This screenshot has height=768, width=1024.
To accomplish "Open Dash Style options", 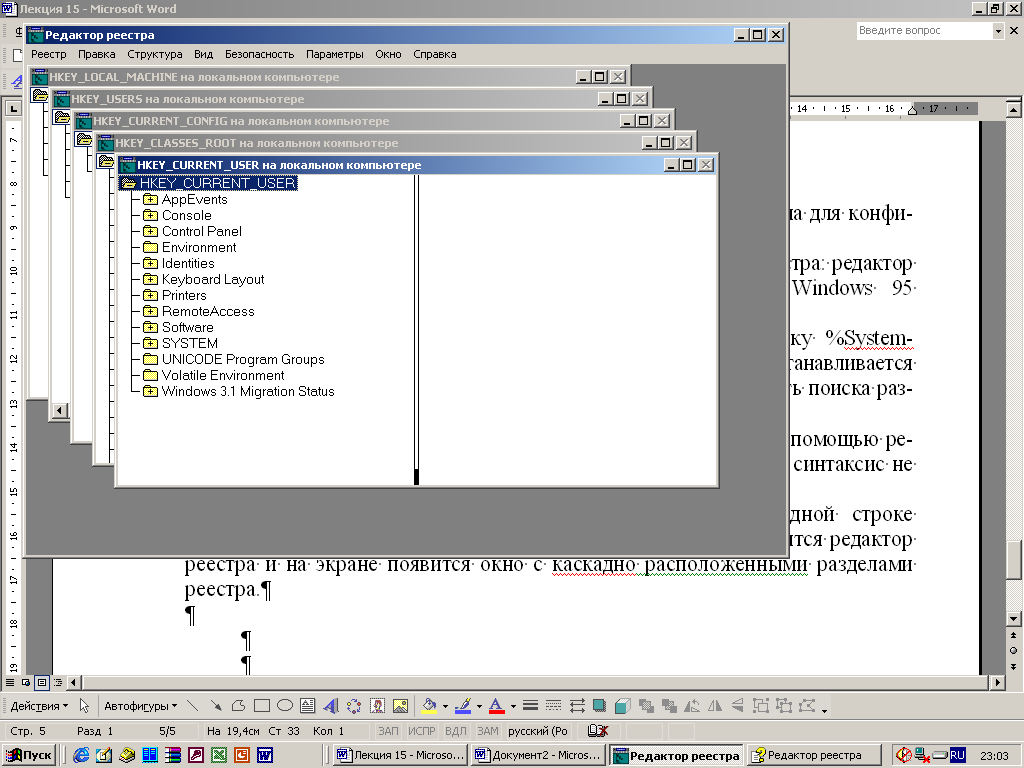I will 553,706.
